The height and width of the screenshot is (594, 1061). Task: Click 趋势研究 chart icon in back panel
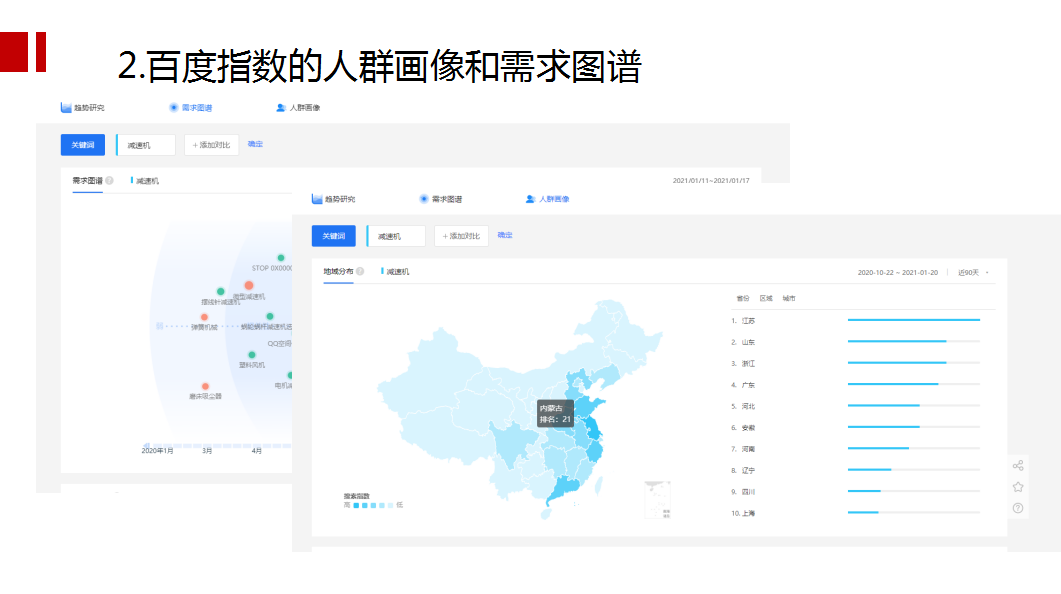click(x=66, y=107)
